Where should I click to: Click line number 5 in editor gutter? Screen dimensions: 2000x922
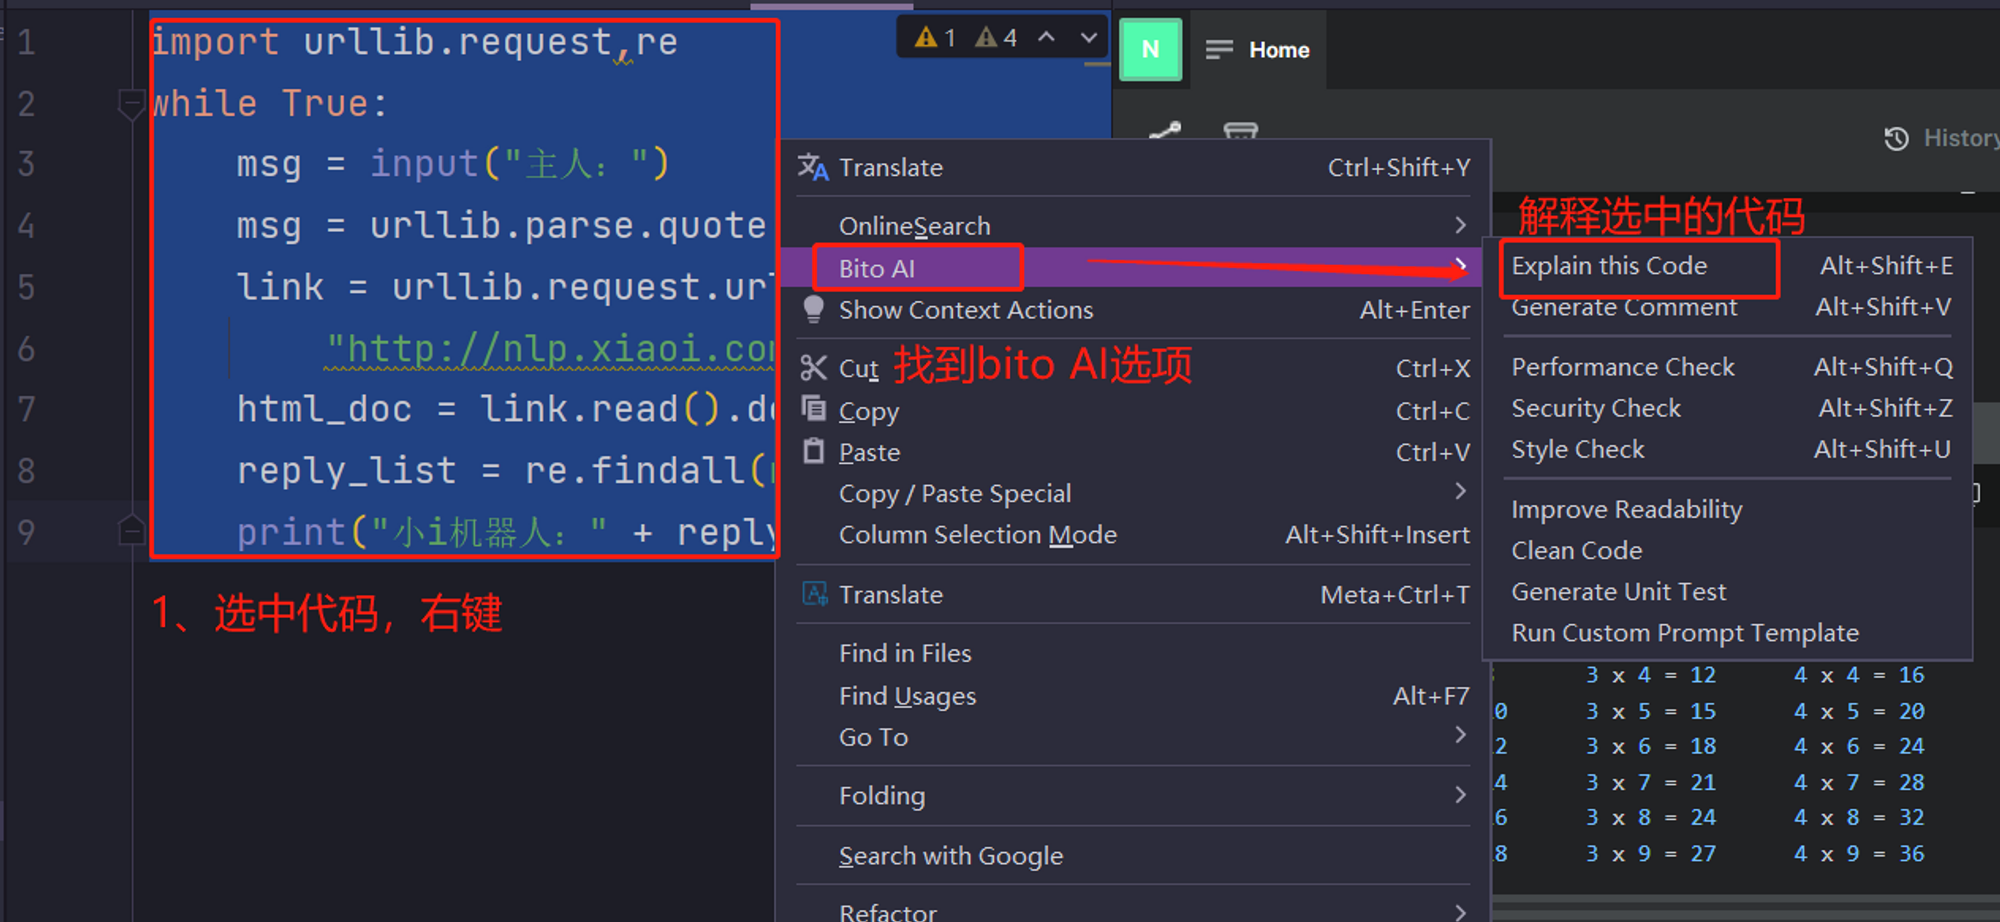click(26, 287)
